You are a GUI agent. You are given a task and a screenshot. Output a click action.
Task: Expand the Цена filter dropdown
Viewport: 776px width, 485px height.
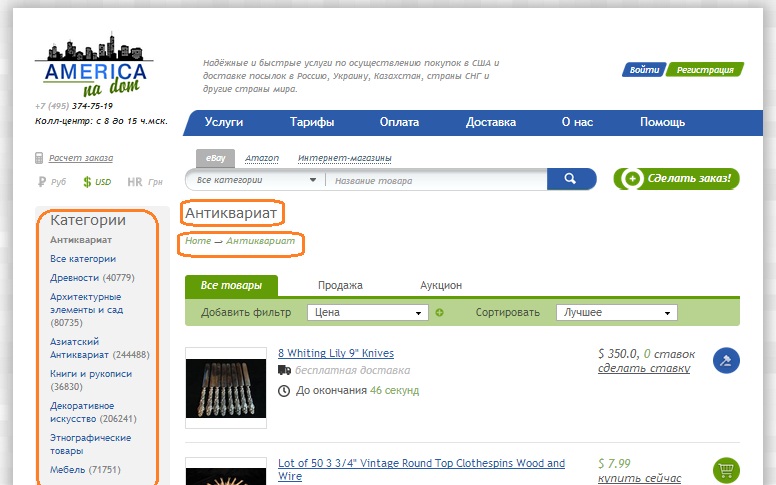[367, 313]
